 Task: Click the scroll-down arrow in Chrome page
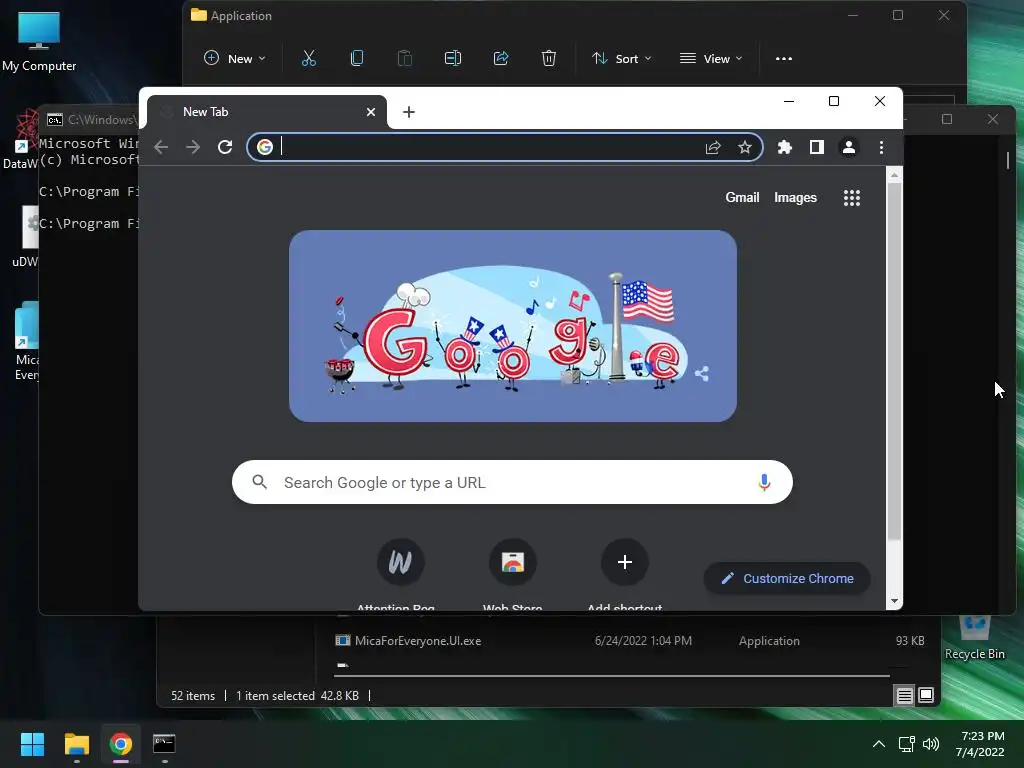tap(894, 601)
